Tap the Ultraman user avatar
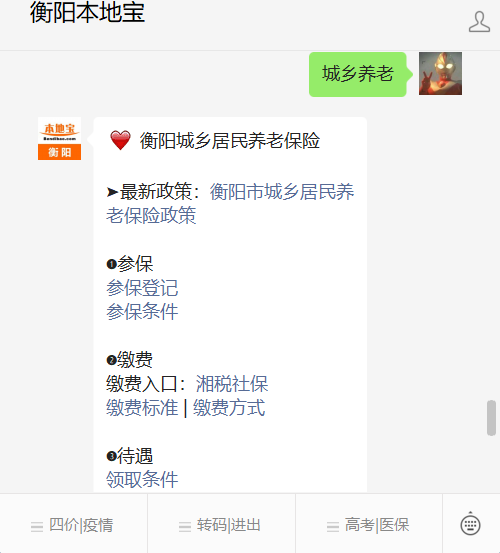This screenshot has width=500, height=553. [440, 74]
